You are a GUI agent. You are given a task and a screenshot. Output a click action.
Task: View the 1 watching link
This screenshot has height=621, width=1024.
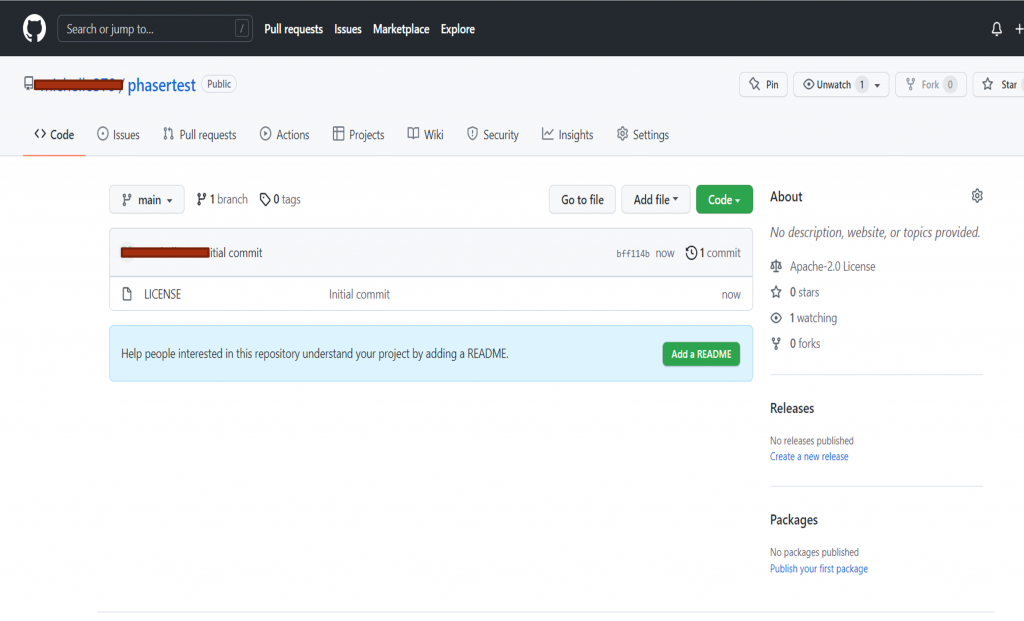(x=813, y=318)
